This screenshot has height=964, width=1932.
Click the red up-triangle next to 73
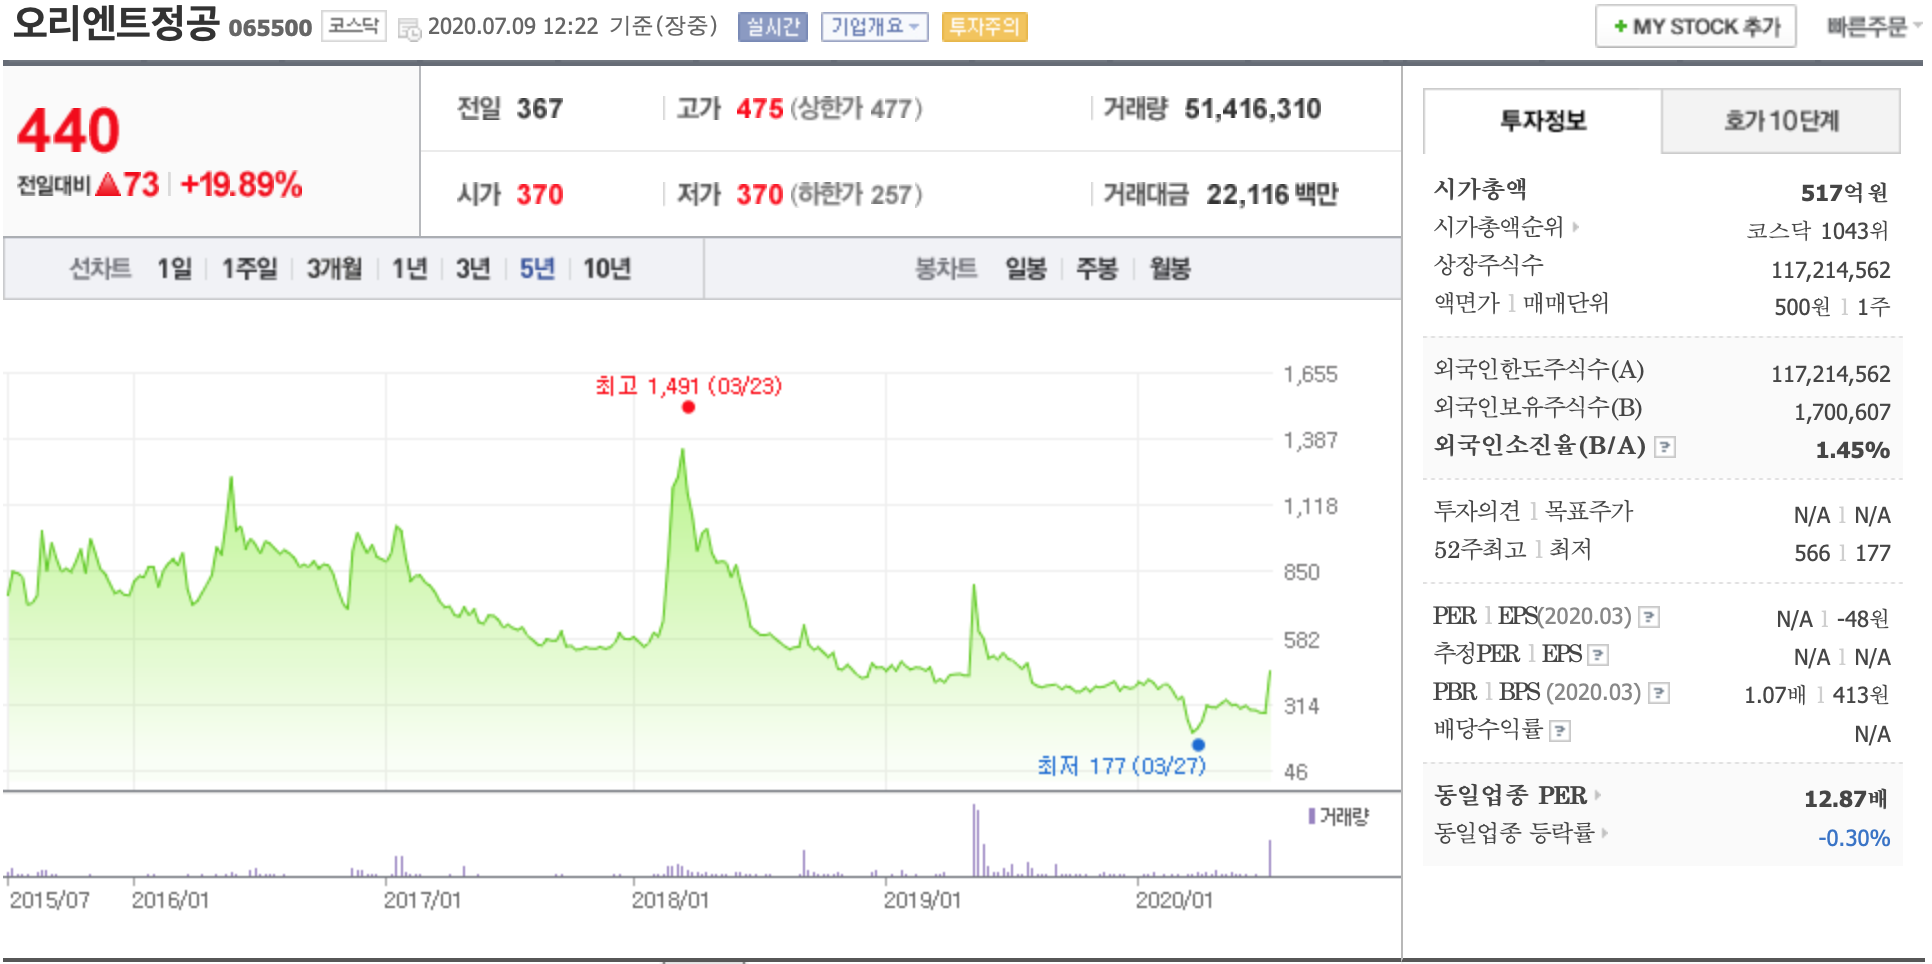coord(108,184)
